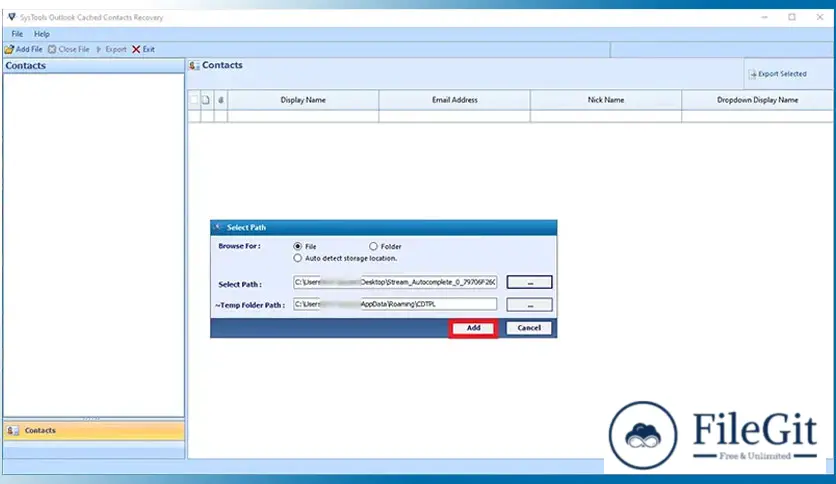
Task: Click the Export Selected button
Action: (777, 74)
